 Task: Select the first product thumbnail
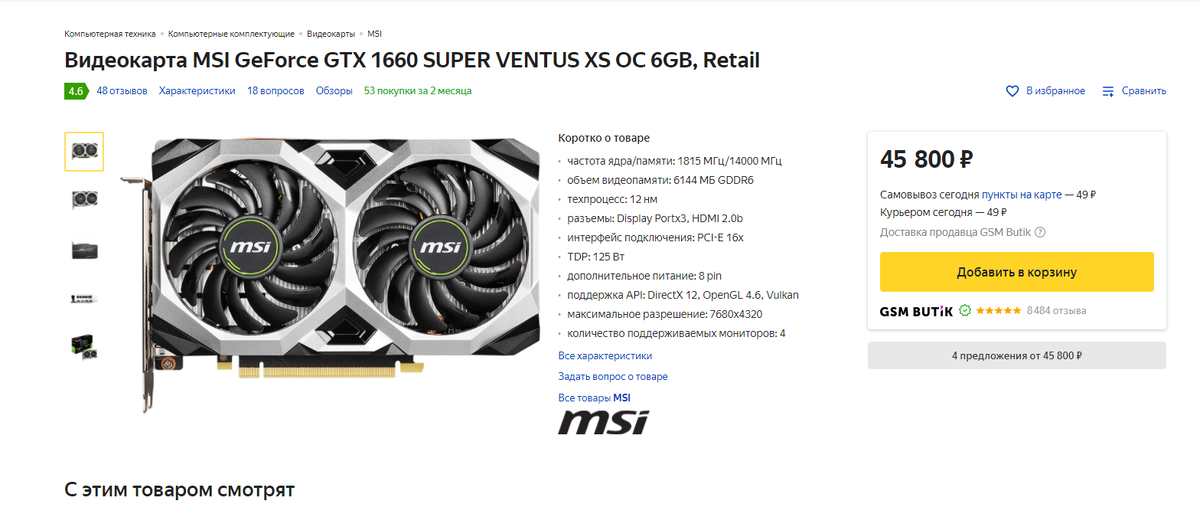[x=84, y=151]
